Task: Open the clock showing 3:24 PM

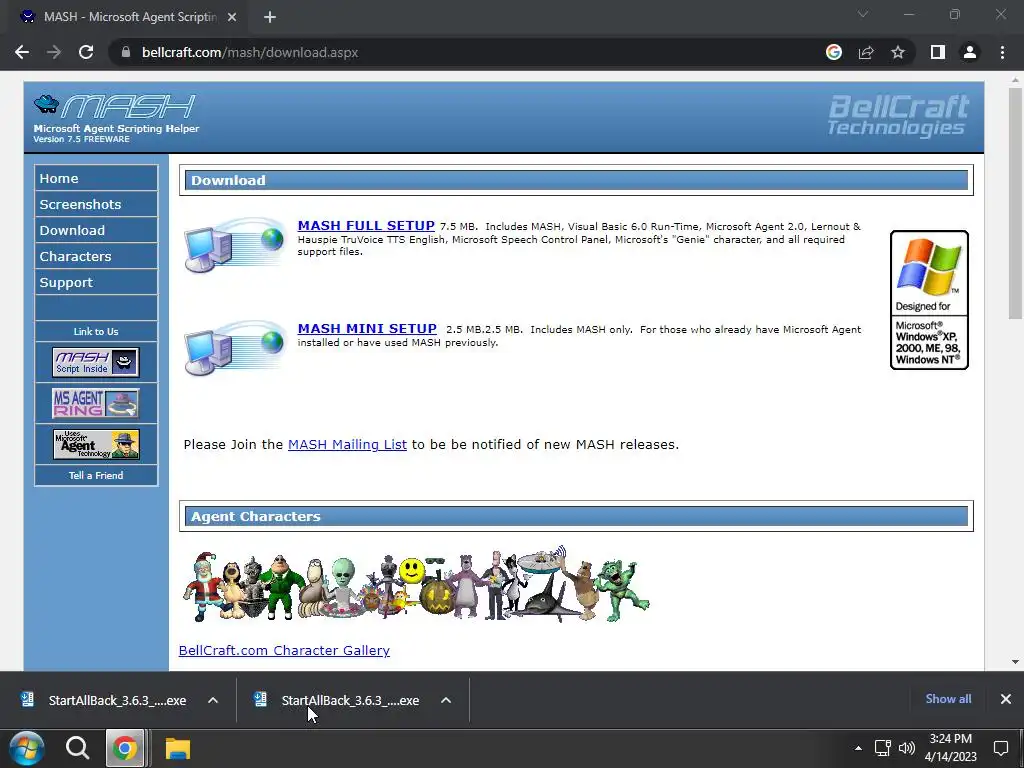Action: pos(951,748)
